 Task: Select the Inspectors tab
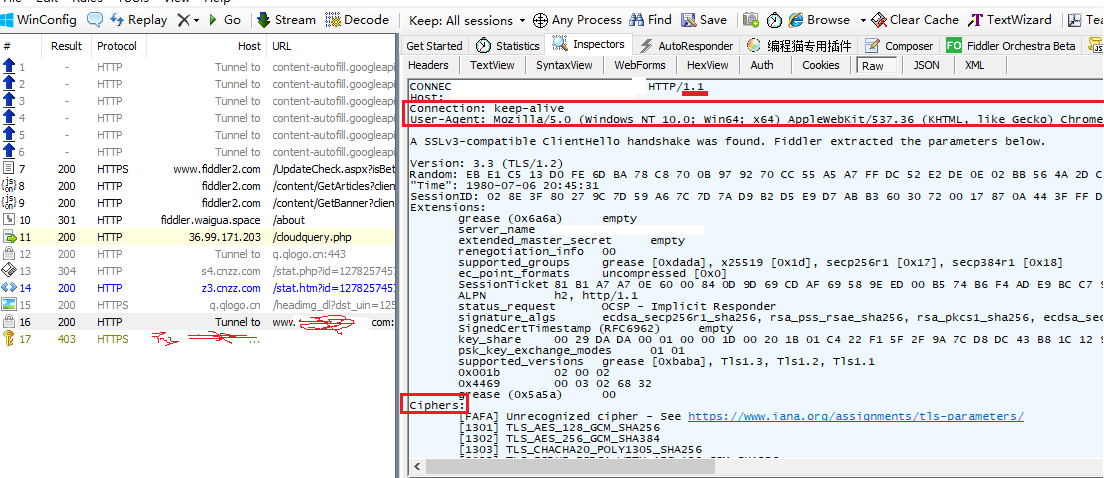[589, 44]
